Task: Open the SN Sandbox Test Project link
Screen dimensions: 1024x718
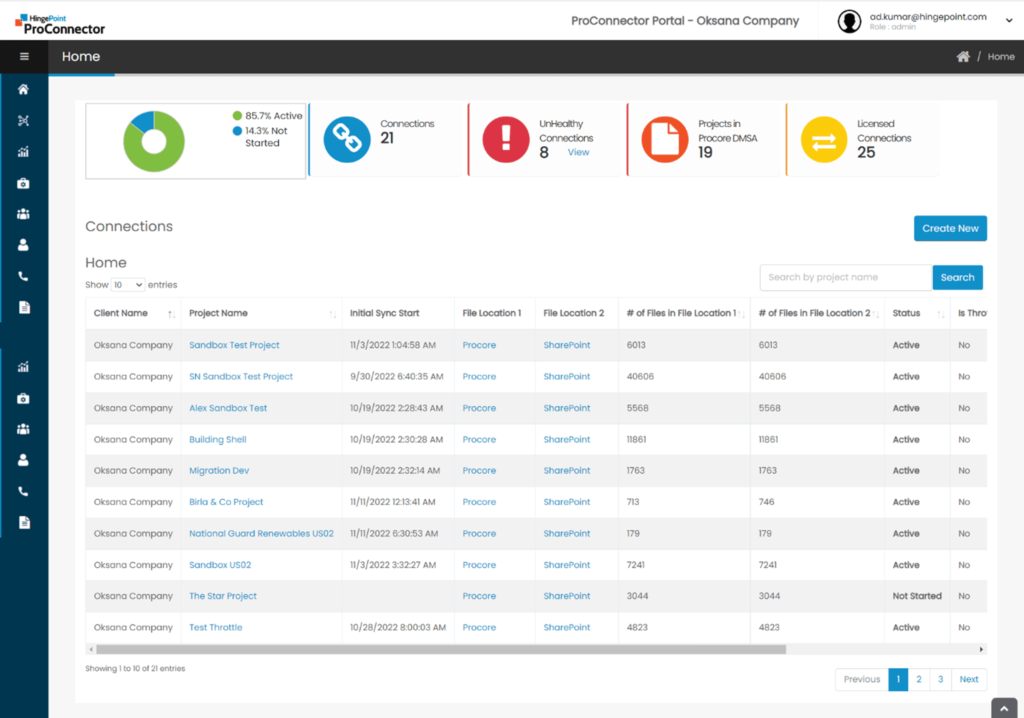Action: pos(241,376)
